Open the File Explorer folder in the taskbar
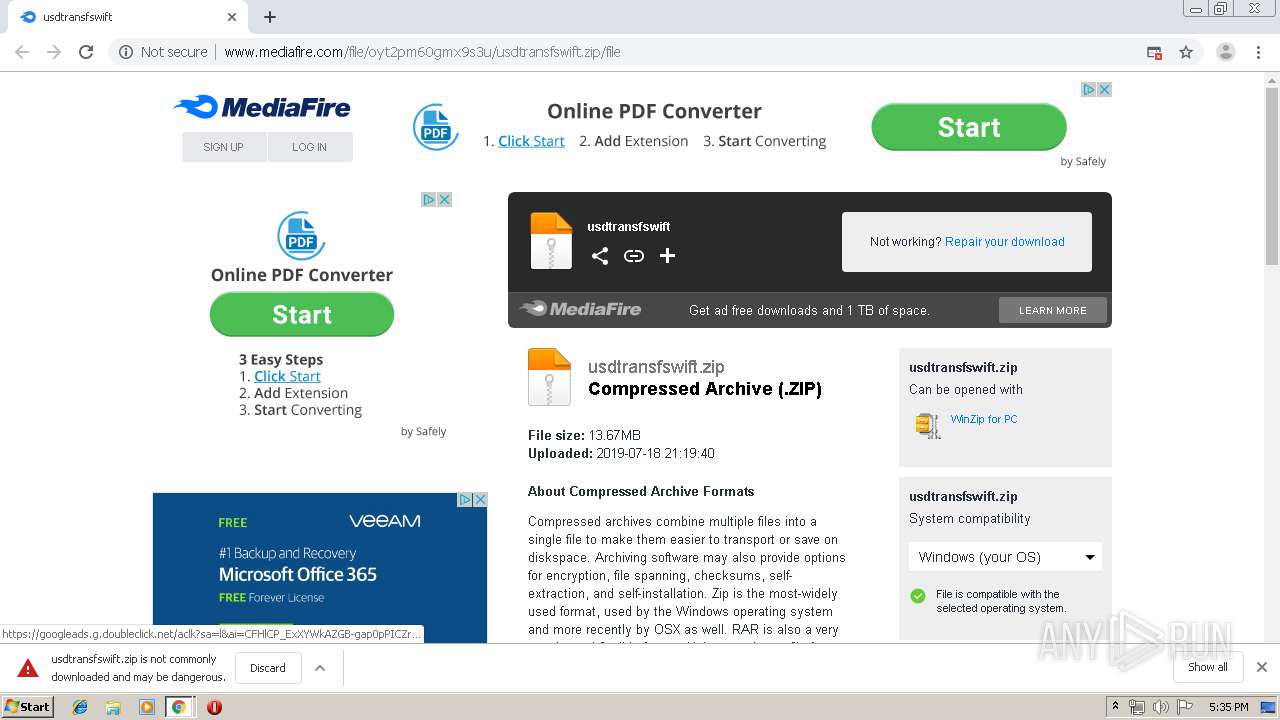This screenshot has height=720, width=1280. 113,707
